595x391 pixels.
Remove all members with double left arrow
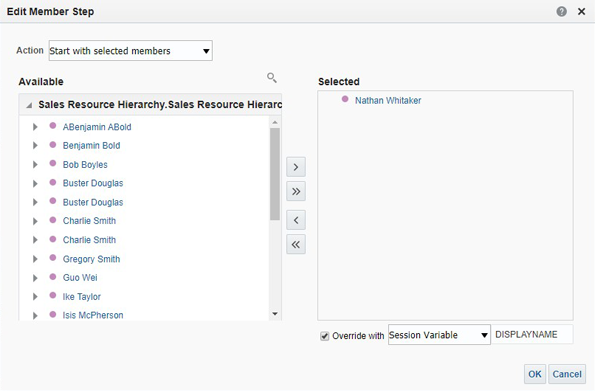(296, 244)
